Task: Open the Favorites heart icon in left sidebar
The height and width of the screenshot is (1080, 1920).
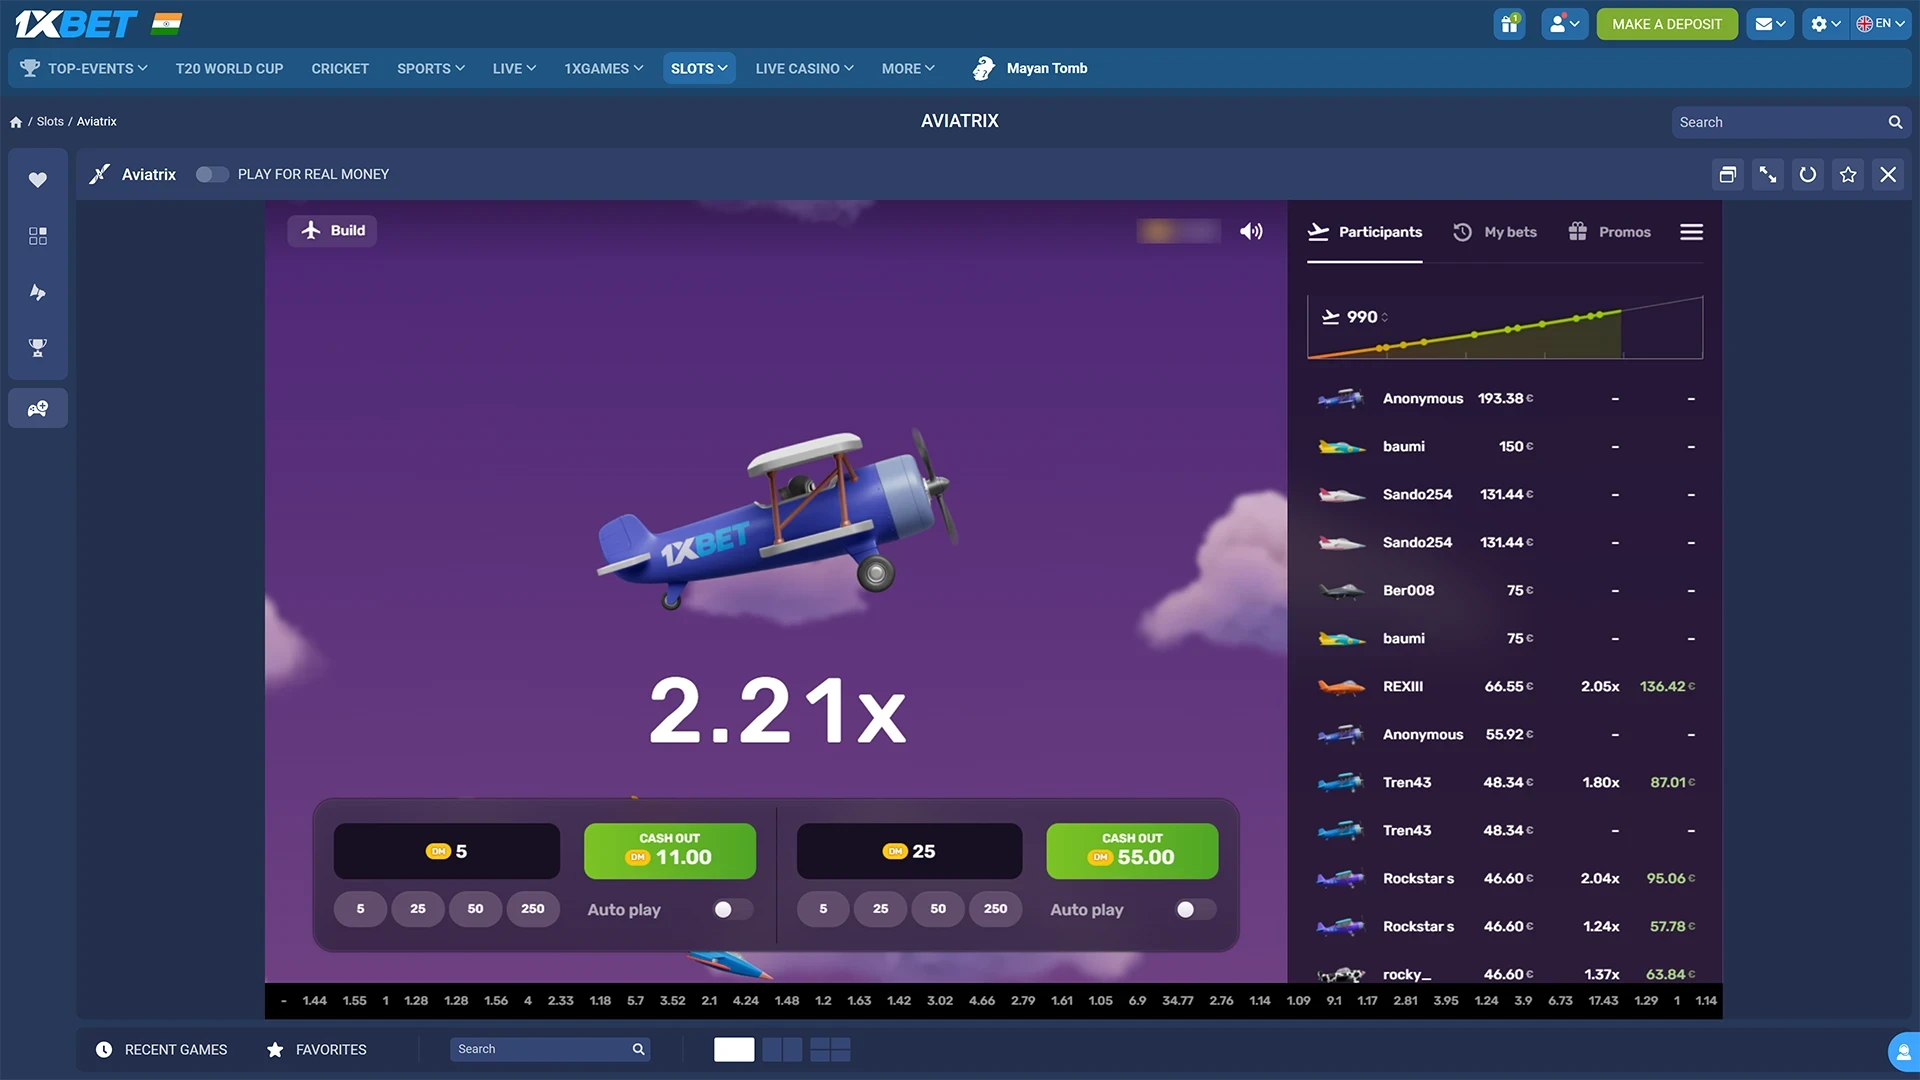Action: (x=37, y=180)
